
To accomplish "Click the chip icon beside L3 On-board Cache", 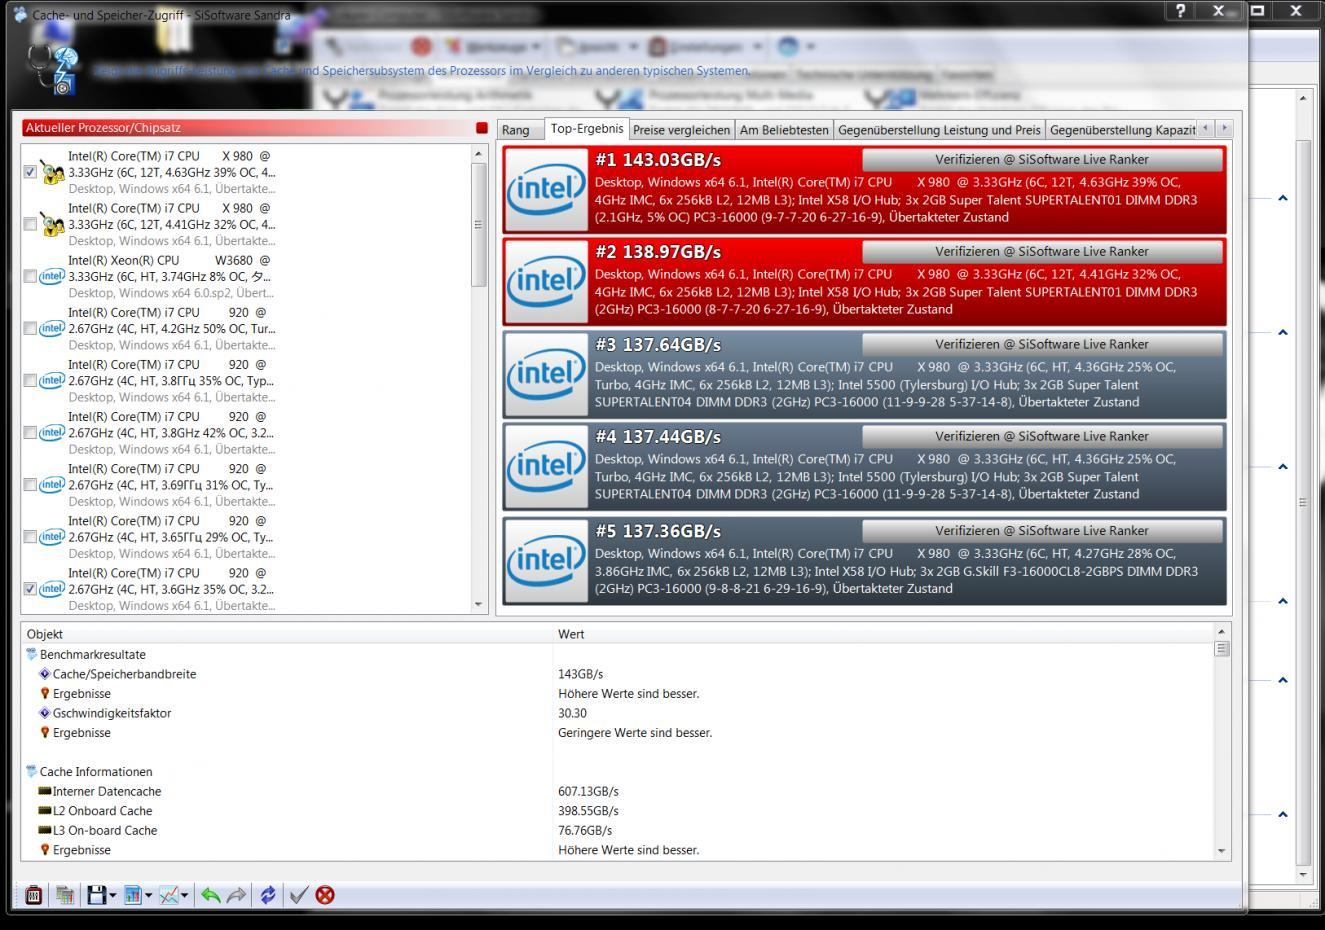I will pos(44,830).
